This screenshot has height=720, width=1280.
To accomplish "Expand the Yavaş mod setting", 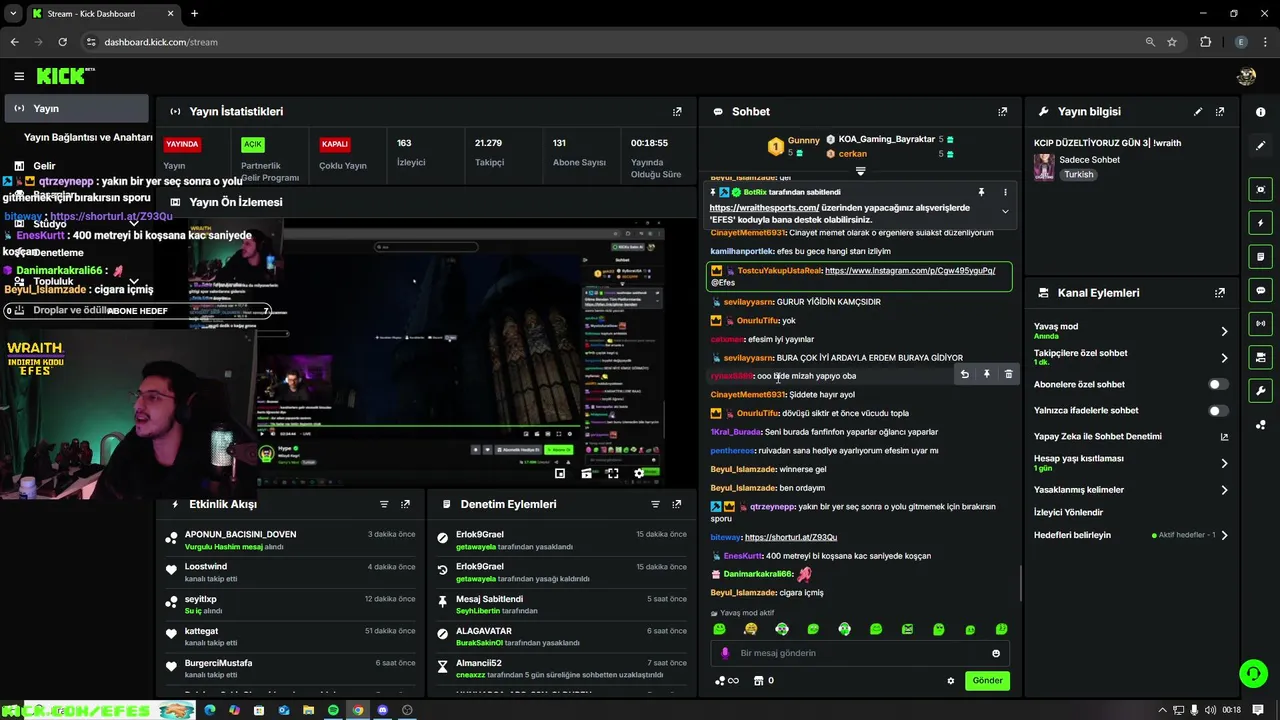I will 1224,331.
